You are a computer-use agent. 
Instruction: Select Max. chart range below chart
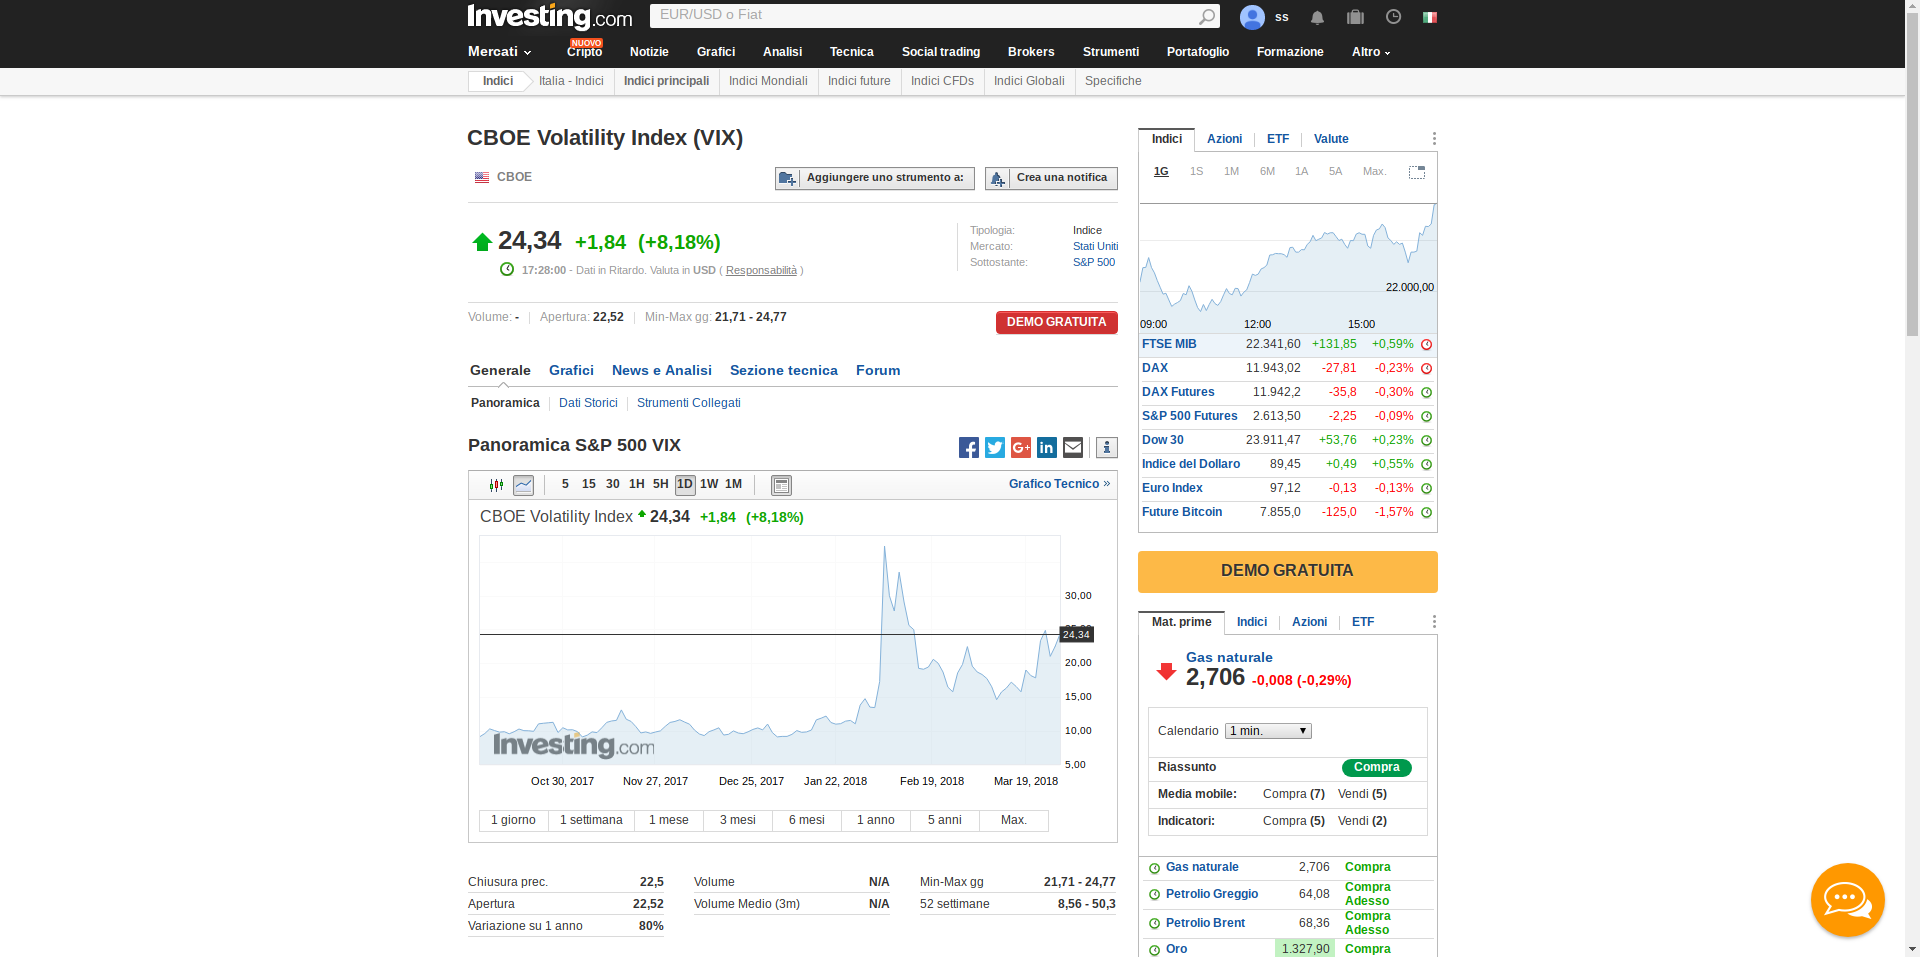pyautogui.click(x=1014, y=820)
